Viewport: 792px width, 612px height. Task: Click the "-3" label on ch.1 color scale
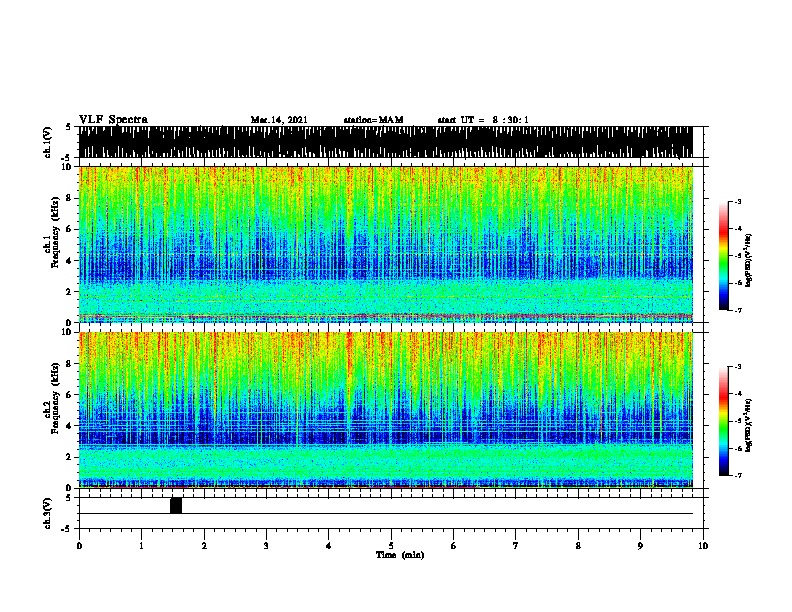(x=737, y=201)
